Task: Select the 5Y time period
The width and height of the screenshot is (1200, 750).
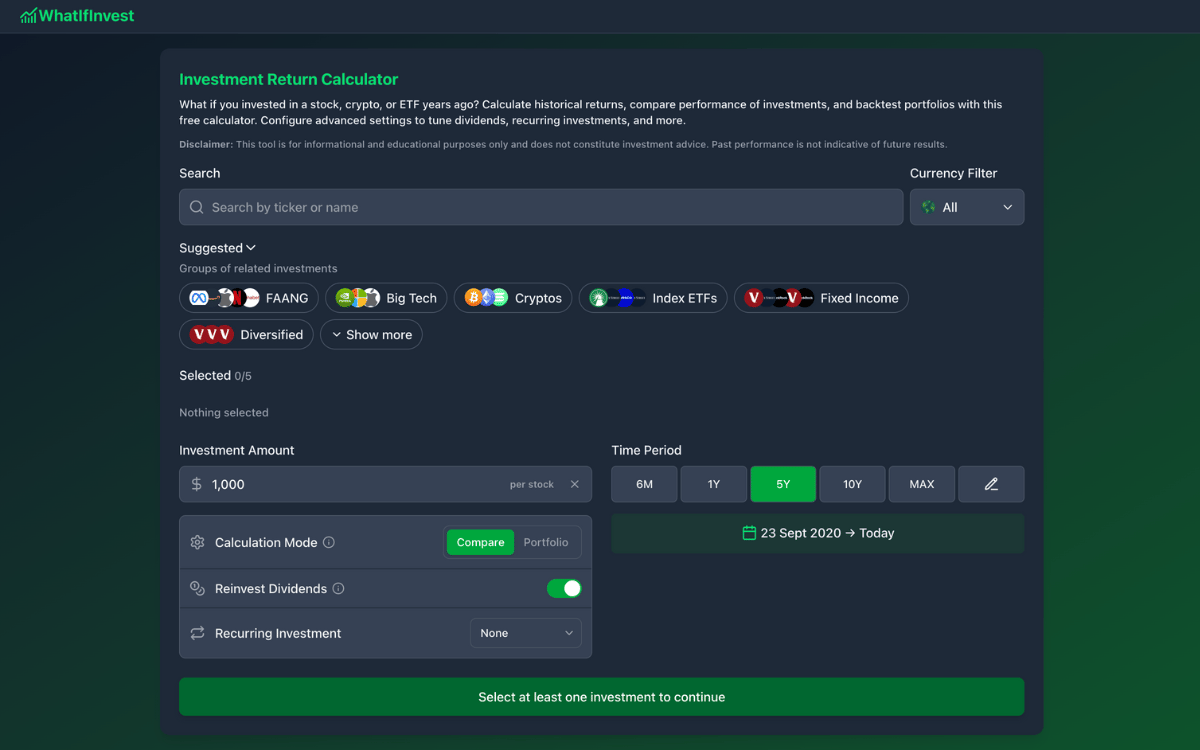Action: coord(783,484)
